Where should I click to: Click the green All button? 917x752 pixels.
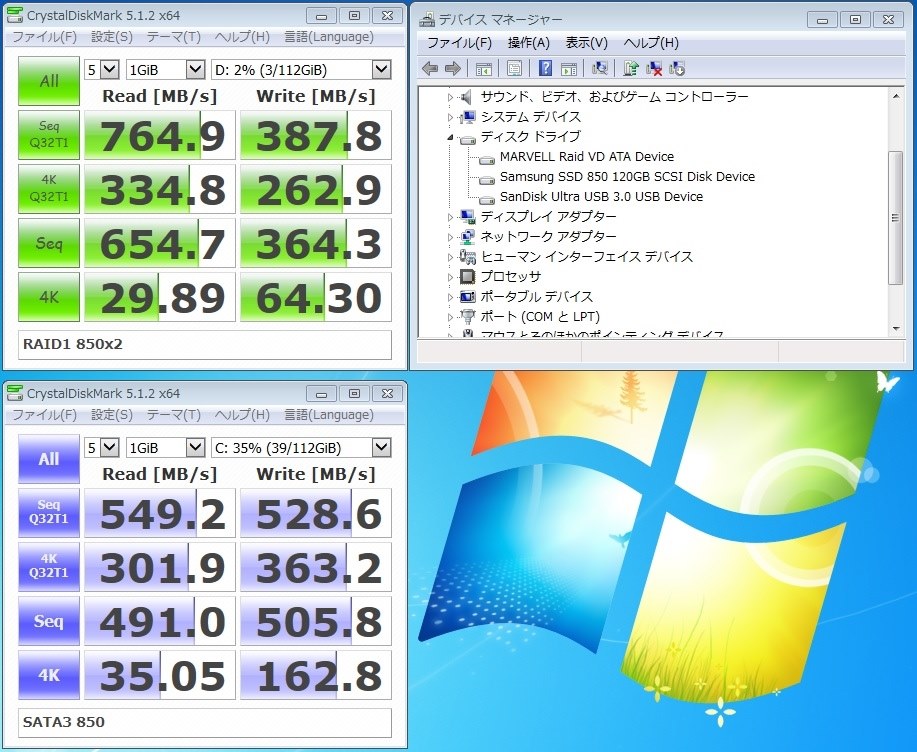(49, 81)
